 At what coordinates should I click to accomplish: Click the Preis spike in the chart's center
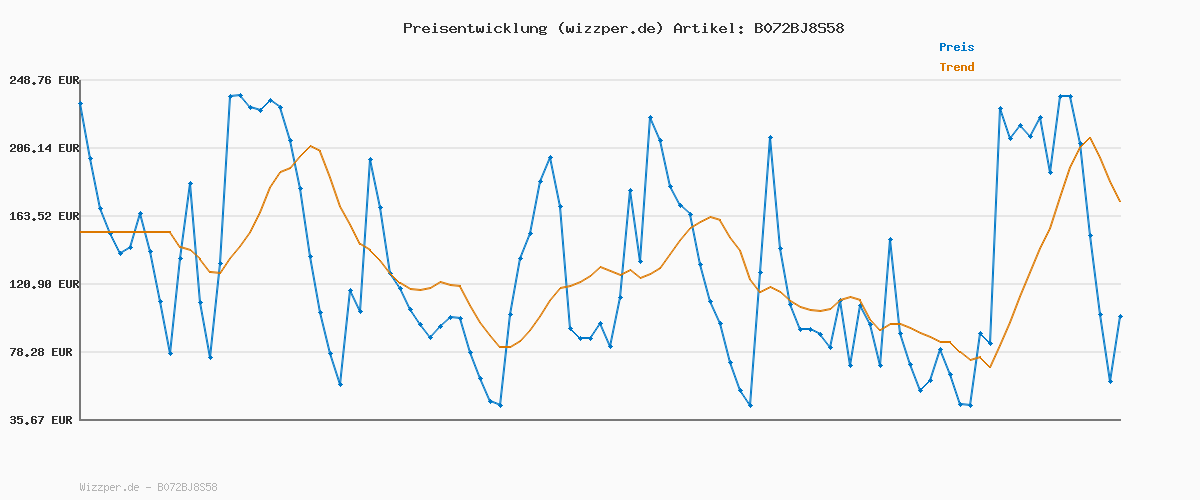coord(650,118)
